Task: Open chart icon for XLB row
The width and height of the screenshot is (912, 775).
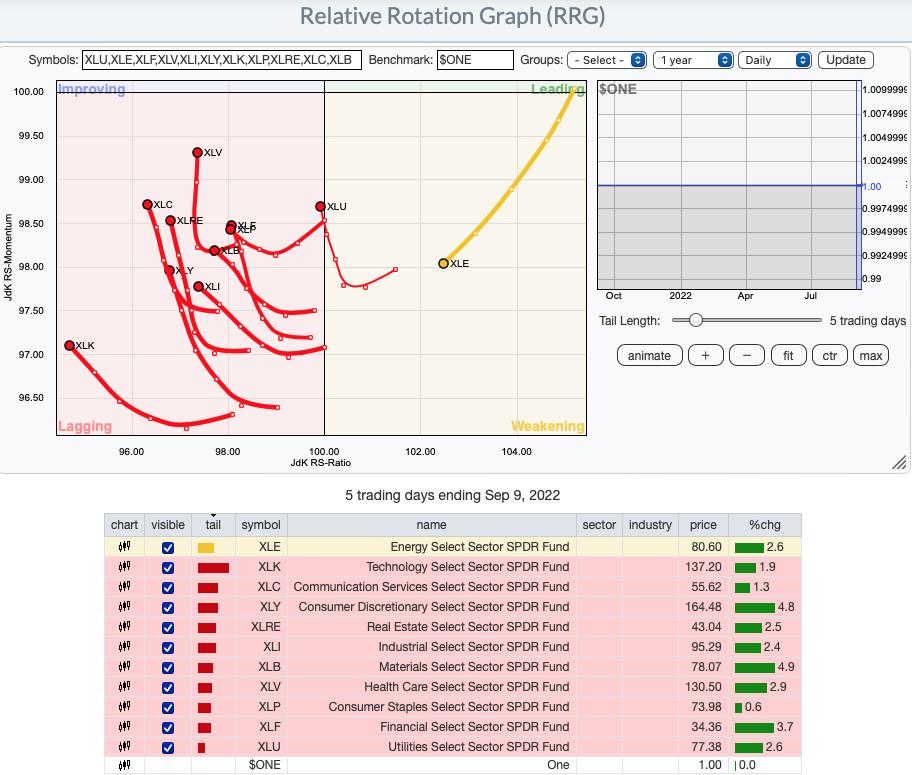Action: click(124, 667)
